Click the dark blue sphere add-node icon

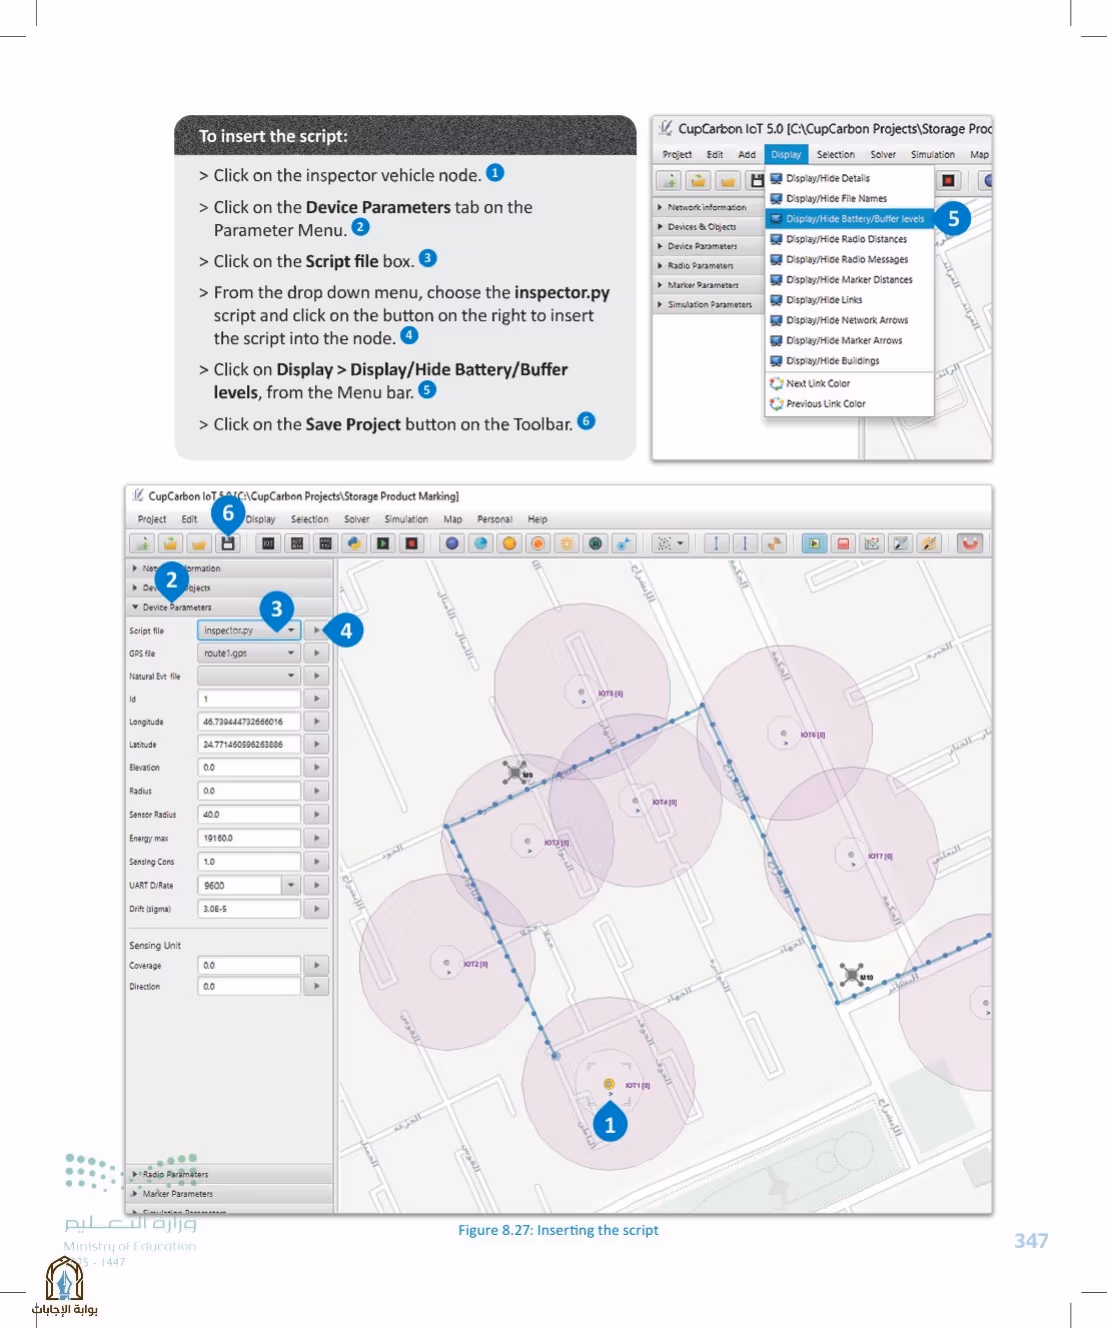coord(452,543)
